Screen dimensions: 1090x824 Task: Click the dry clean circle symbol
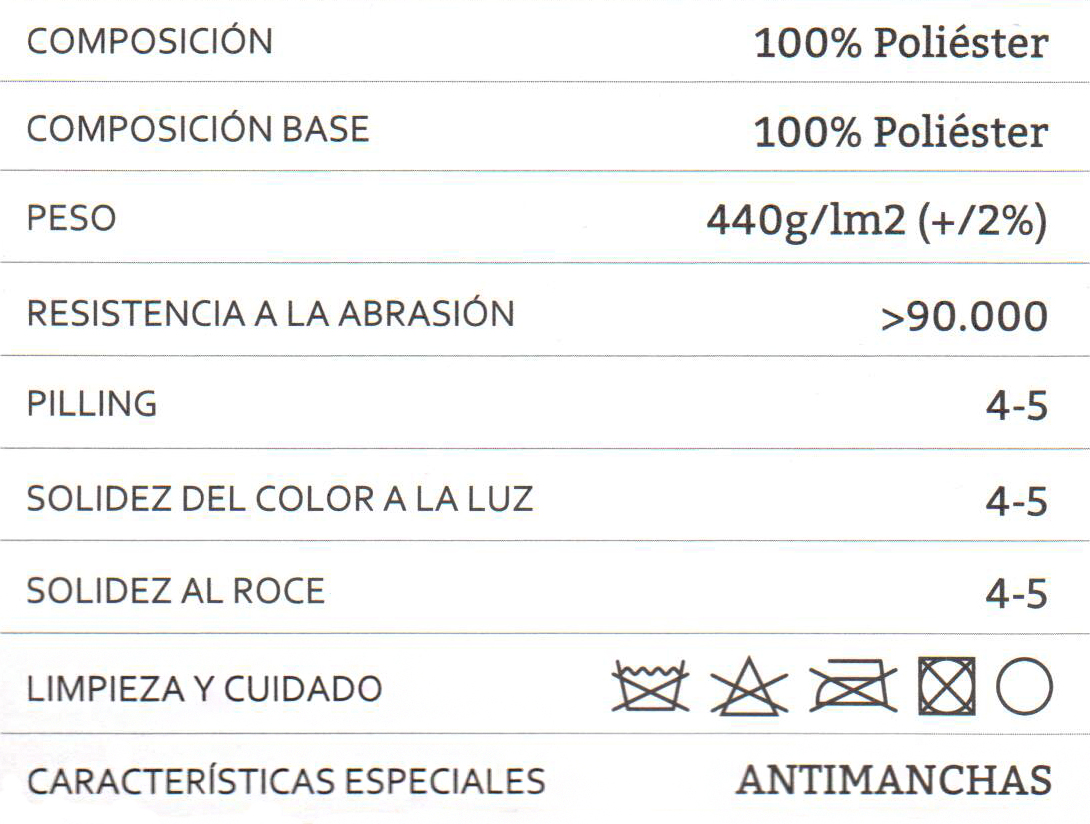(1024, 686)
